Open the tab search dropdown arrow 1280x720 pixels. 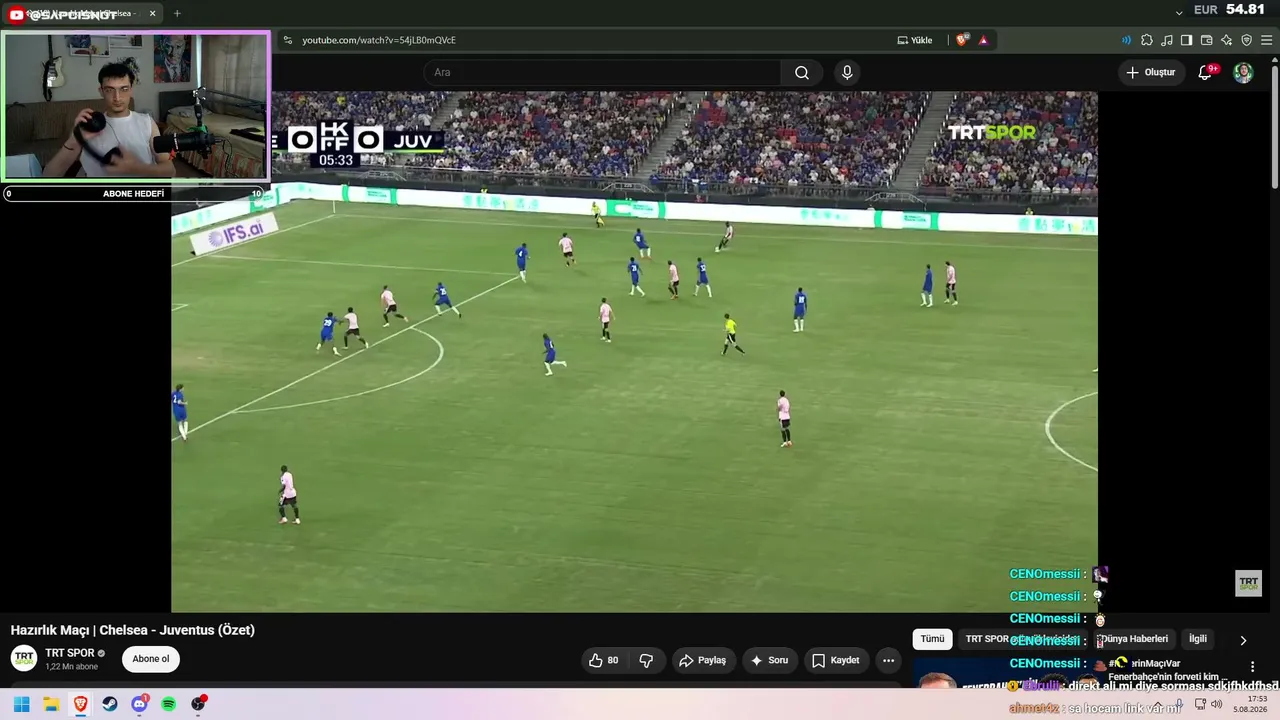coord(1179,12)
